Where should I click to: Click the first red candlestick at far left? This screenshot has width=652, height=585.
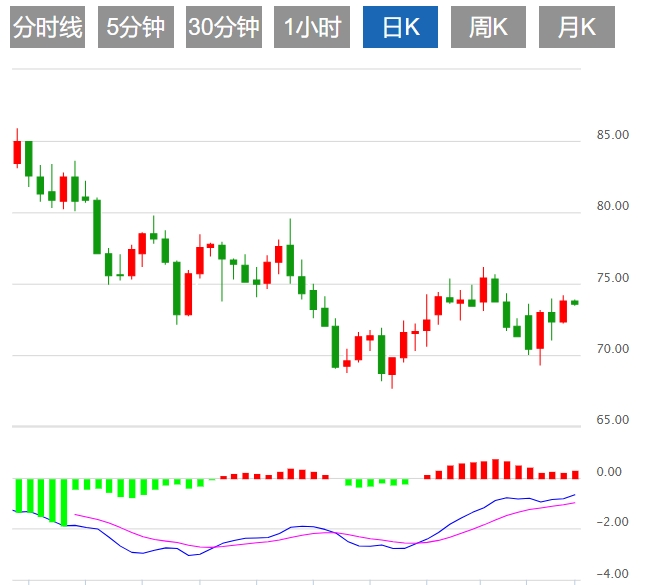17,151
